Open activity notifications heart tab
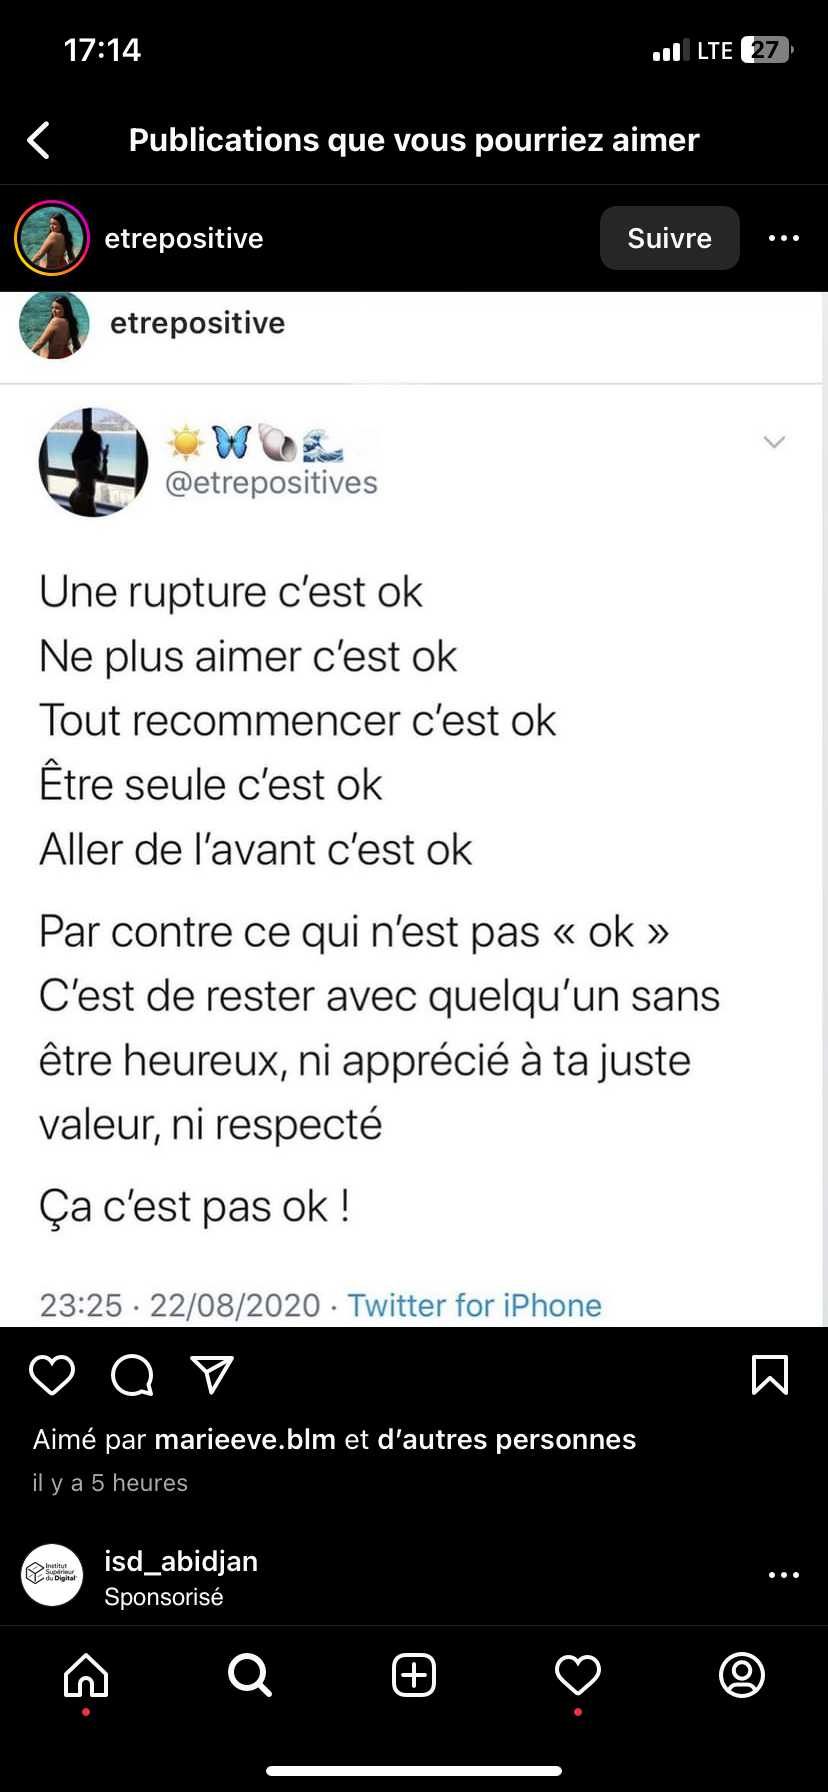This screenshot has height=1792, width=828. click(578, 1675)
